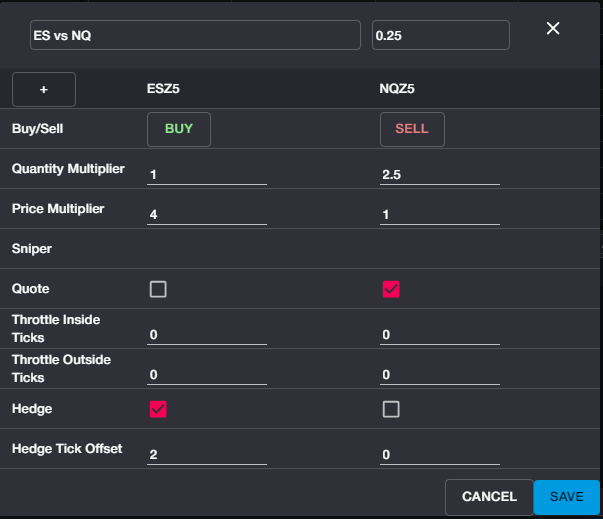Click ESZ5 Quantity Multiplier field
603x519 pixels.
click(207, 175)
